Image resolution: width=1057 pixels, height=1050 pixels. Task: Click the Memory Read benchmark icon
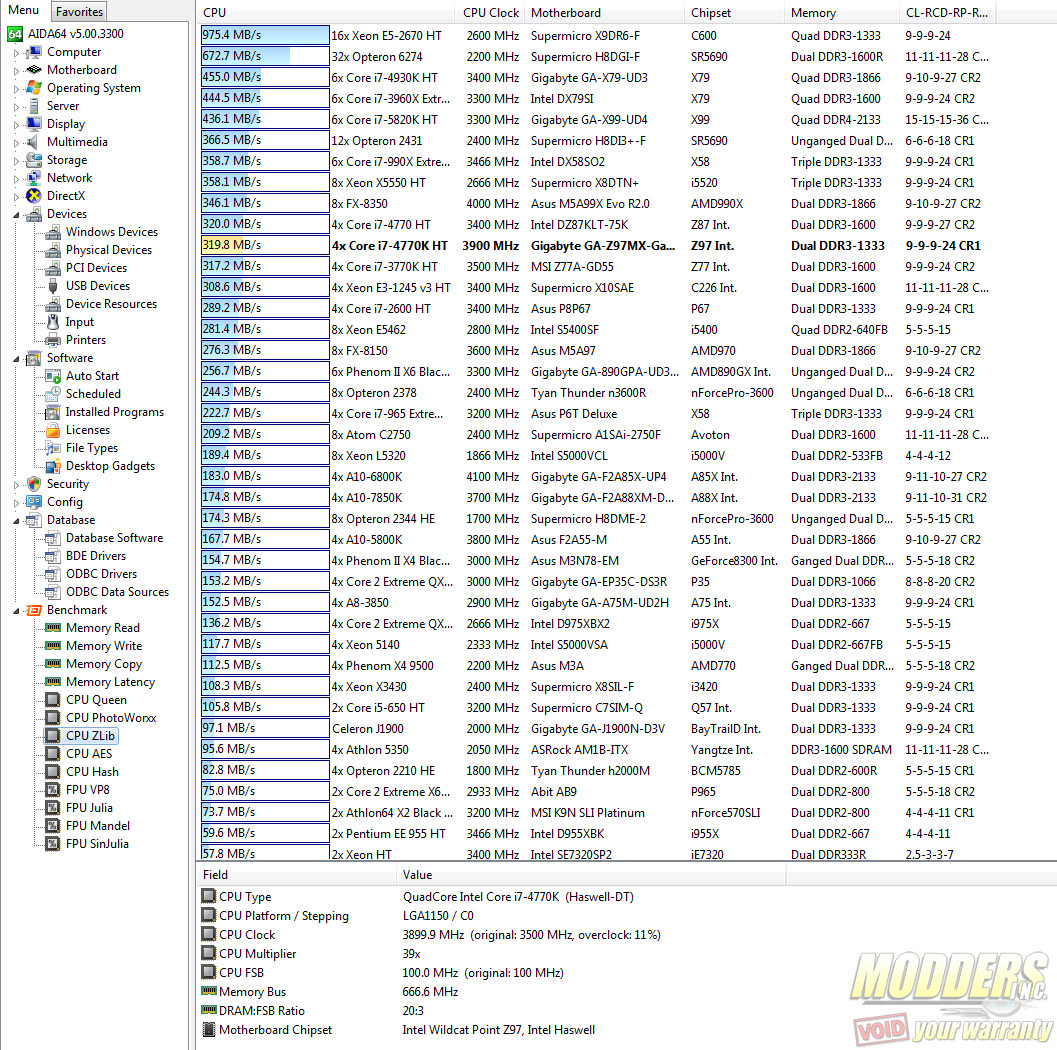tap(53, 627)
